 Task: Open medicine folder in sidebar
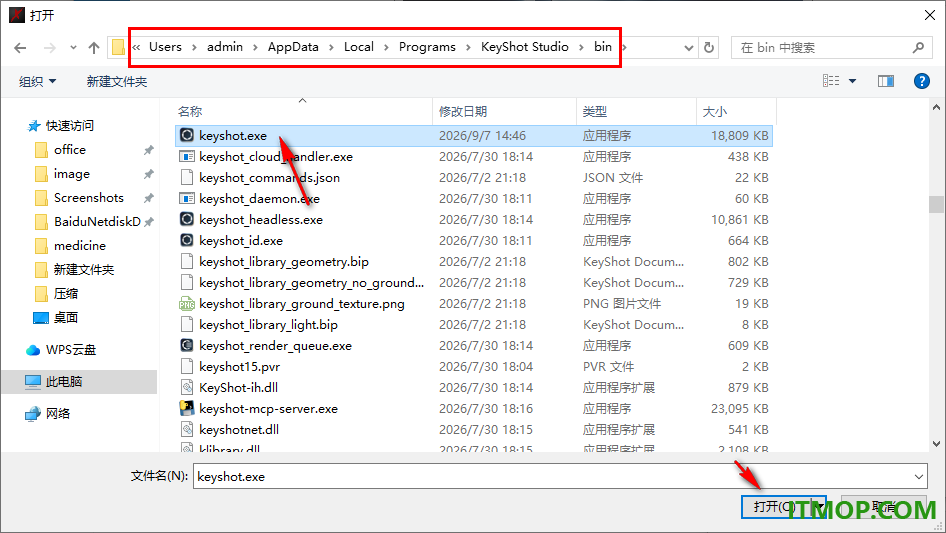pos(79,246)
